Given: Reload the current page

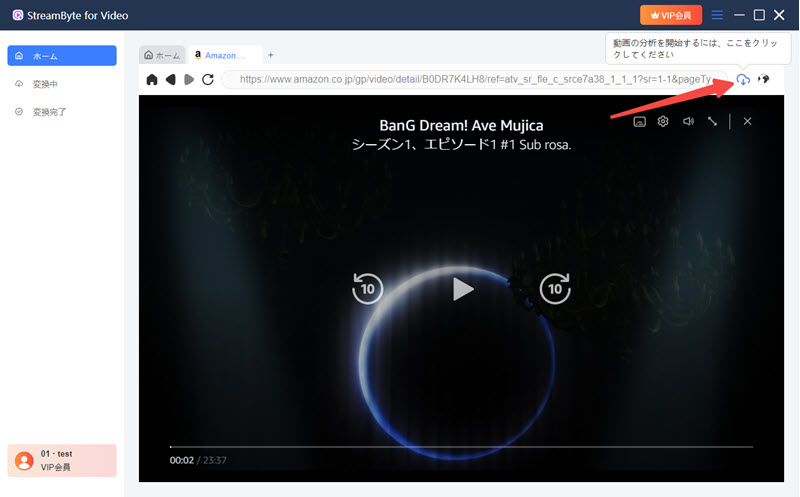Looking at the screenshot, I should tap(208, 80).
